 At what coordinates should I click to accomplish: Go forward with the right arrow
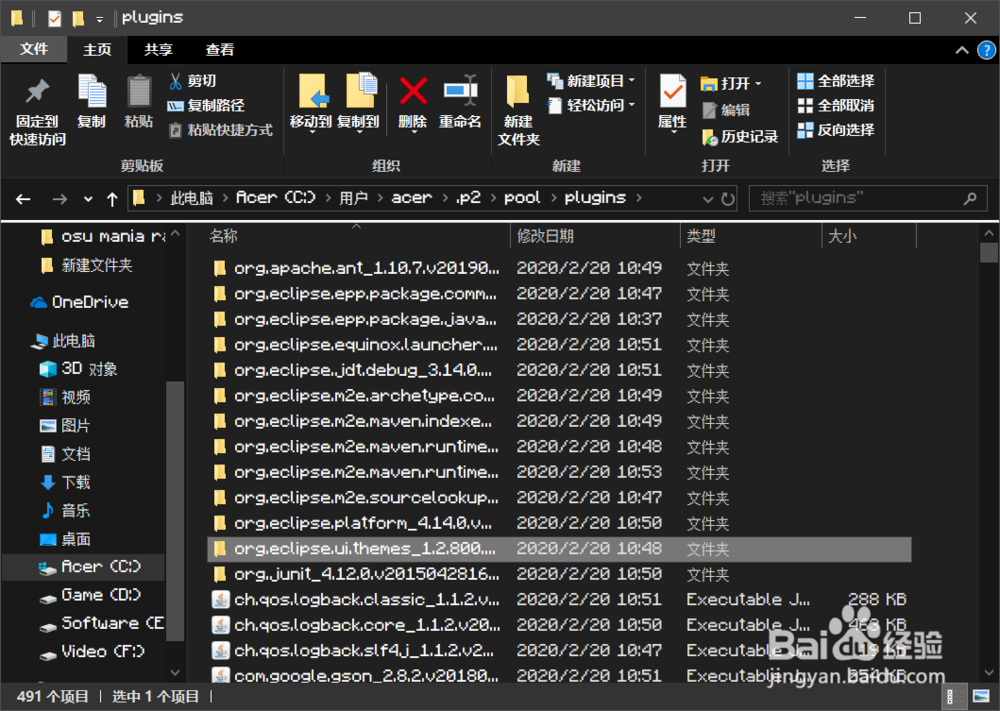[x=59, y=199]
